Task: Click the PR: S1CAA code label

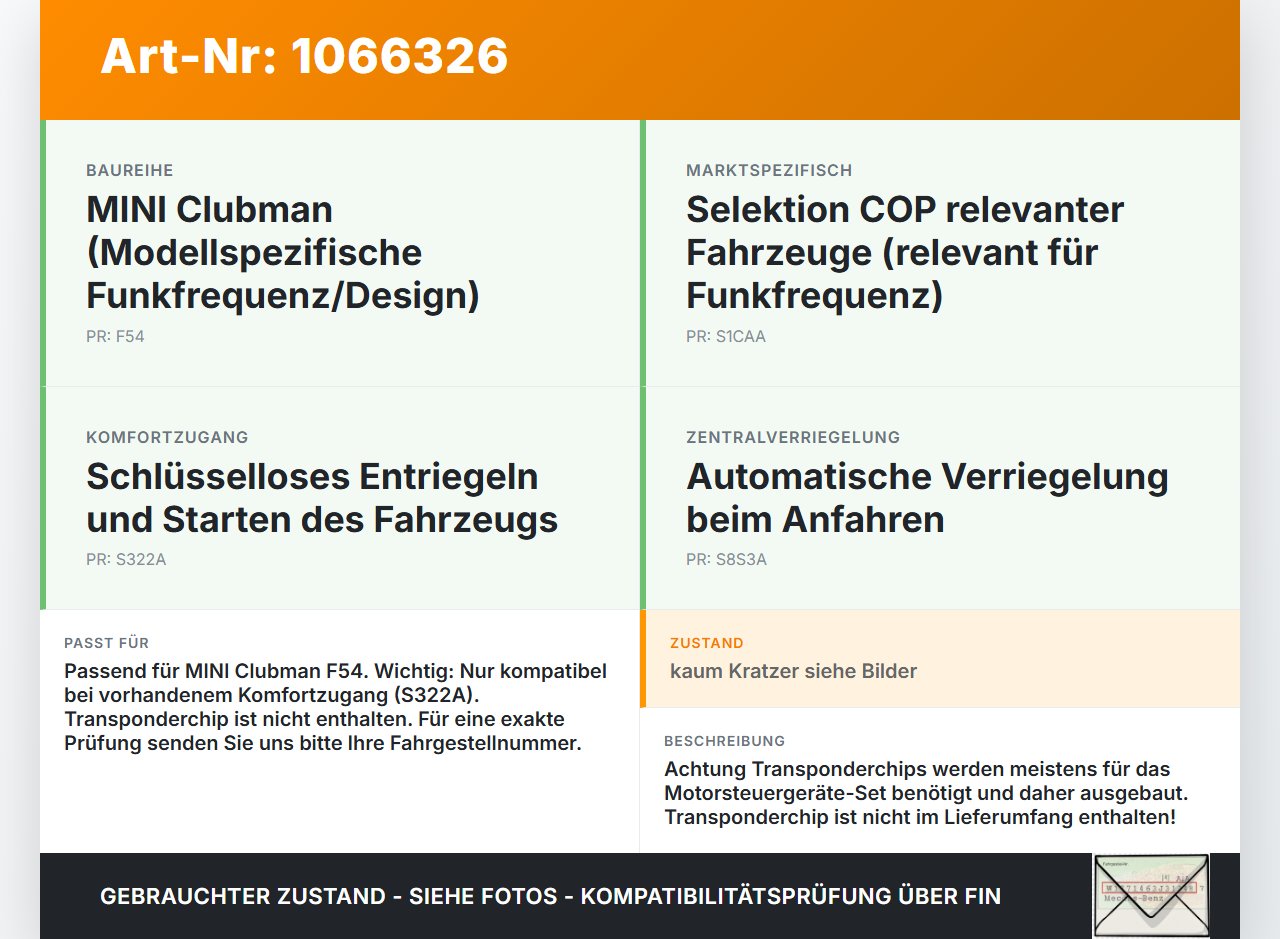Action: (x=726, y=337)
